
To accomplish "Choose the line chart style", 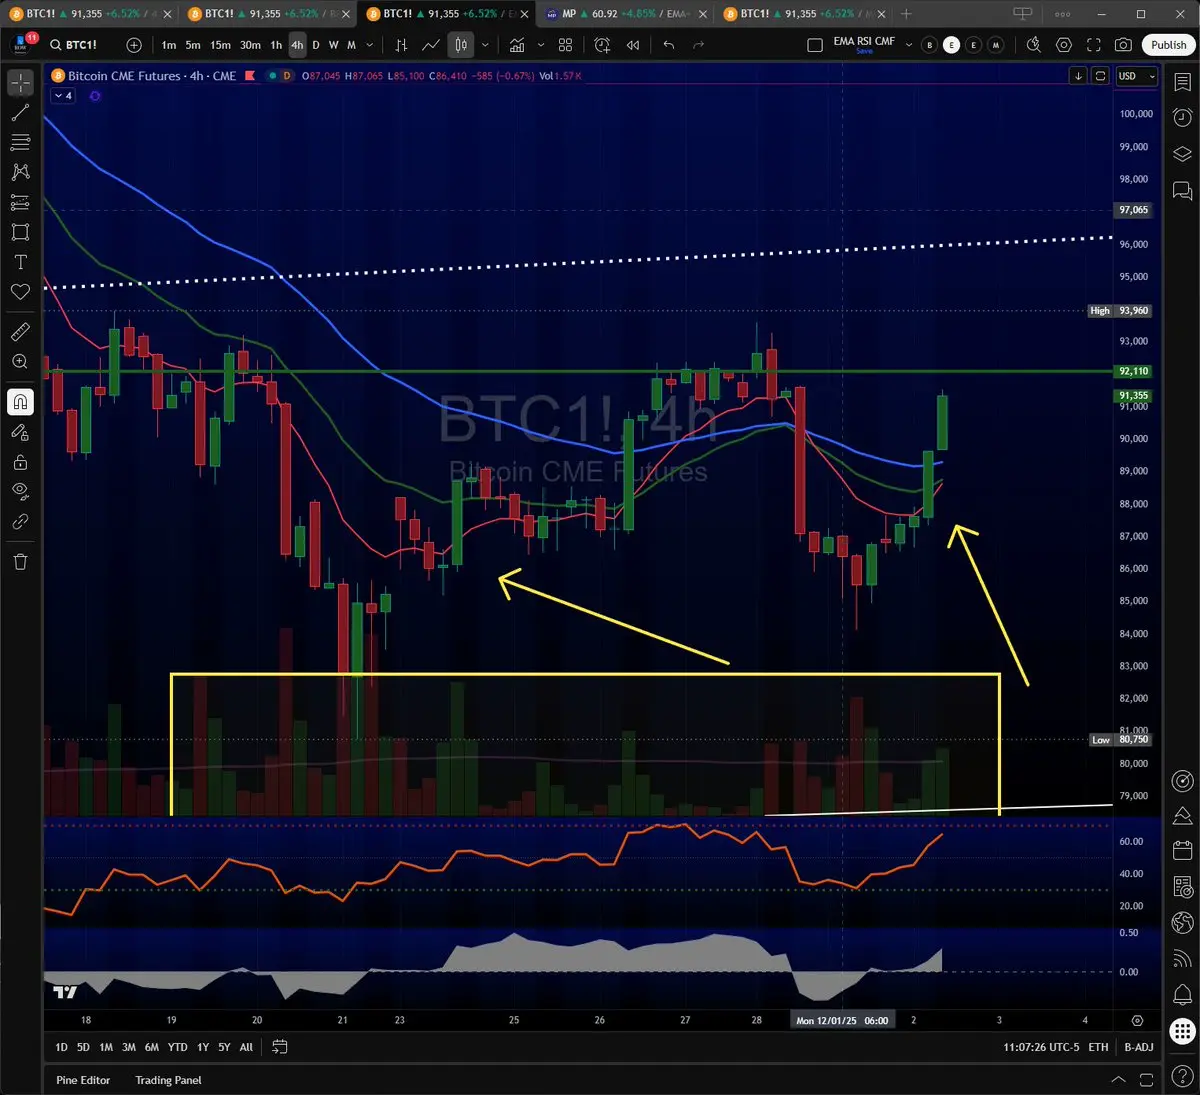I will (431, 45).
